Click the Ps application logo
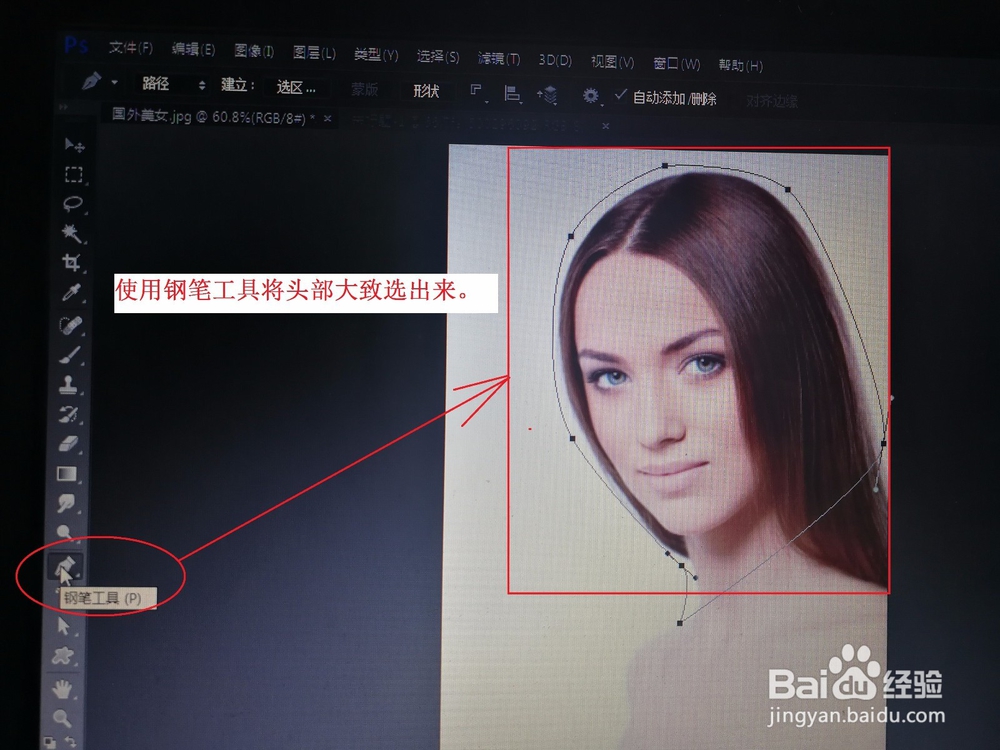This screenshot has height=750, width=1000. (x=77, y=45)
